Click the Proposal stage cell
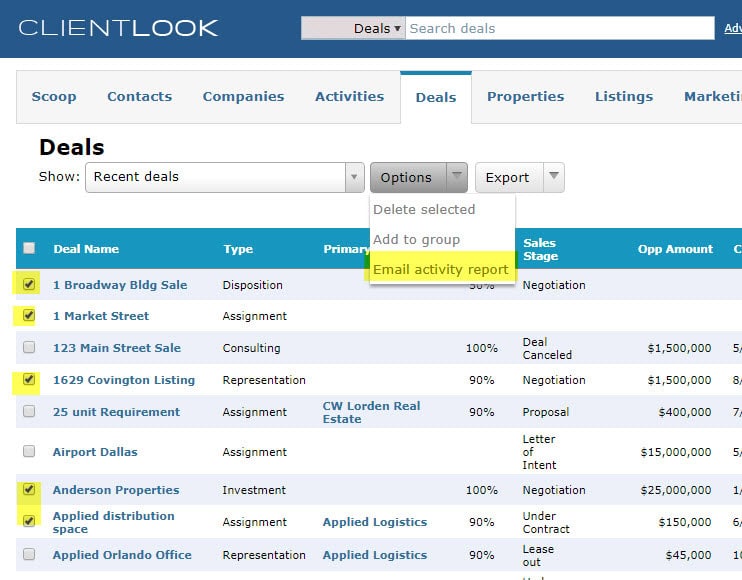 pyautogui.click(x=546, y=412)
